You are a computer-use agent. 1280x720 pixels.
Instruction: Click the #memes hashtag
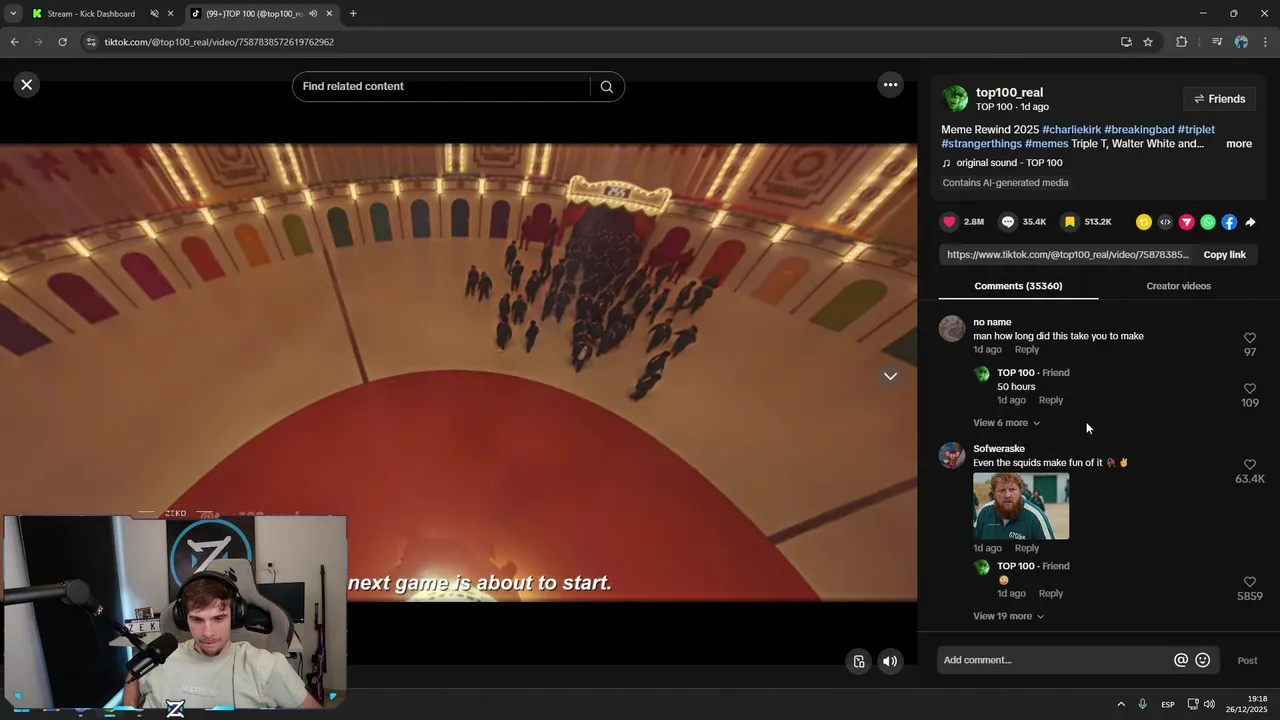[x=1046, y=144]
